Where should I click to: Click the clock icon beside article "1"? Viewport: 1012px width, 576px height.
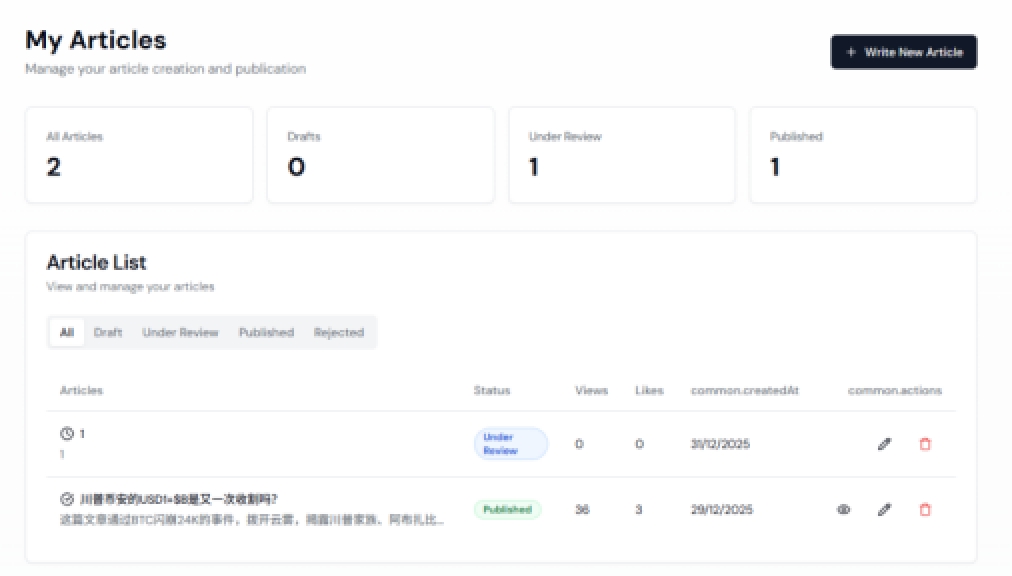(x=64, y=432)
